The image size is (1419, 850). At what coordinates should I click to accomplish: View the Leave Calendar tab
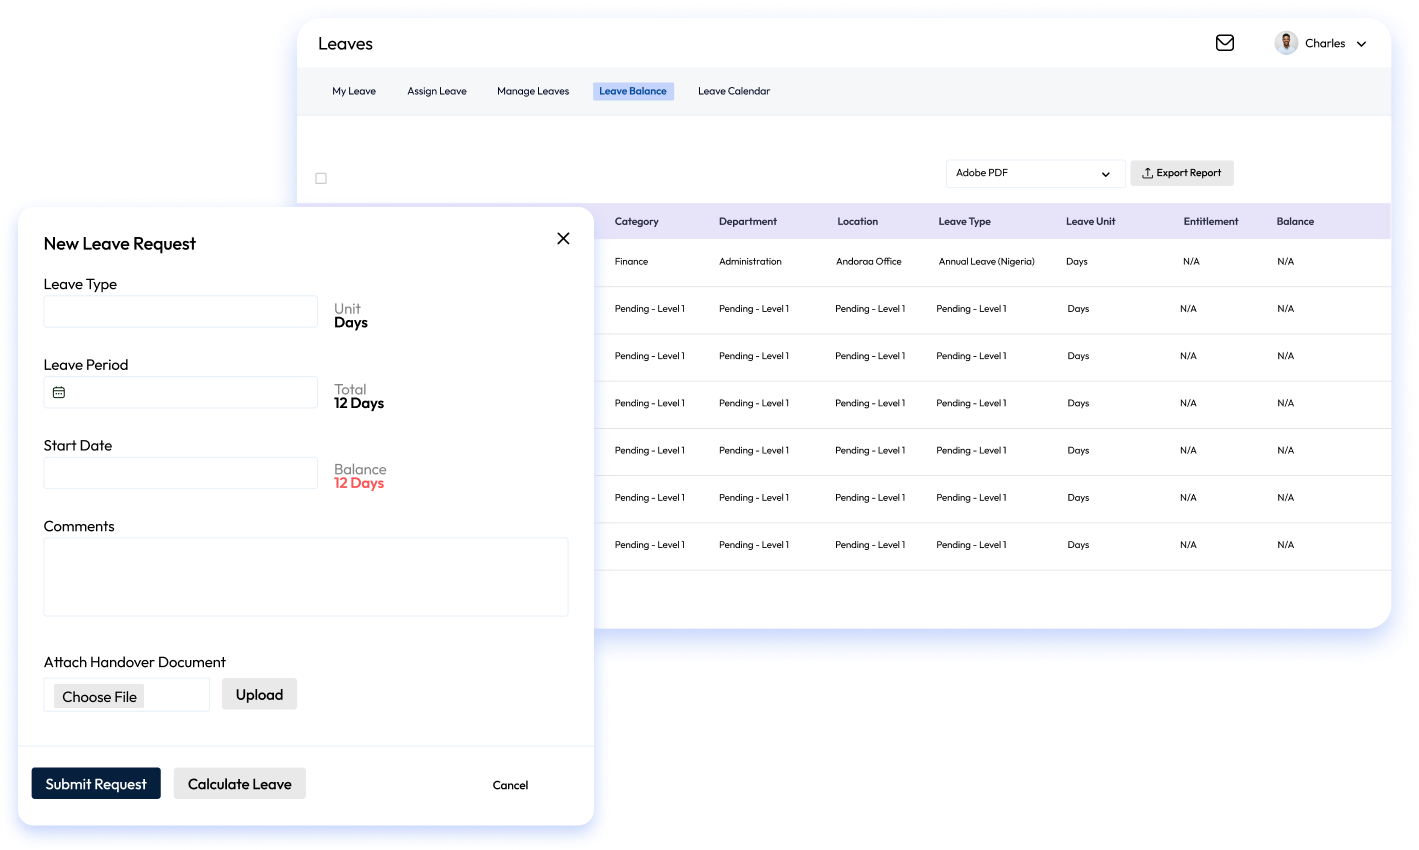pyautogui.click(x=733, y=91)
